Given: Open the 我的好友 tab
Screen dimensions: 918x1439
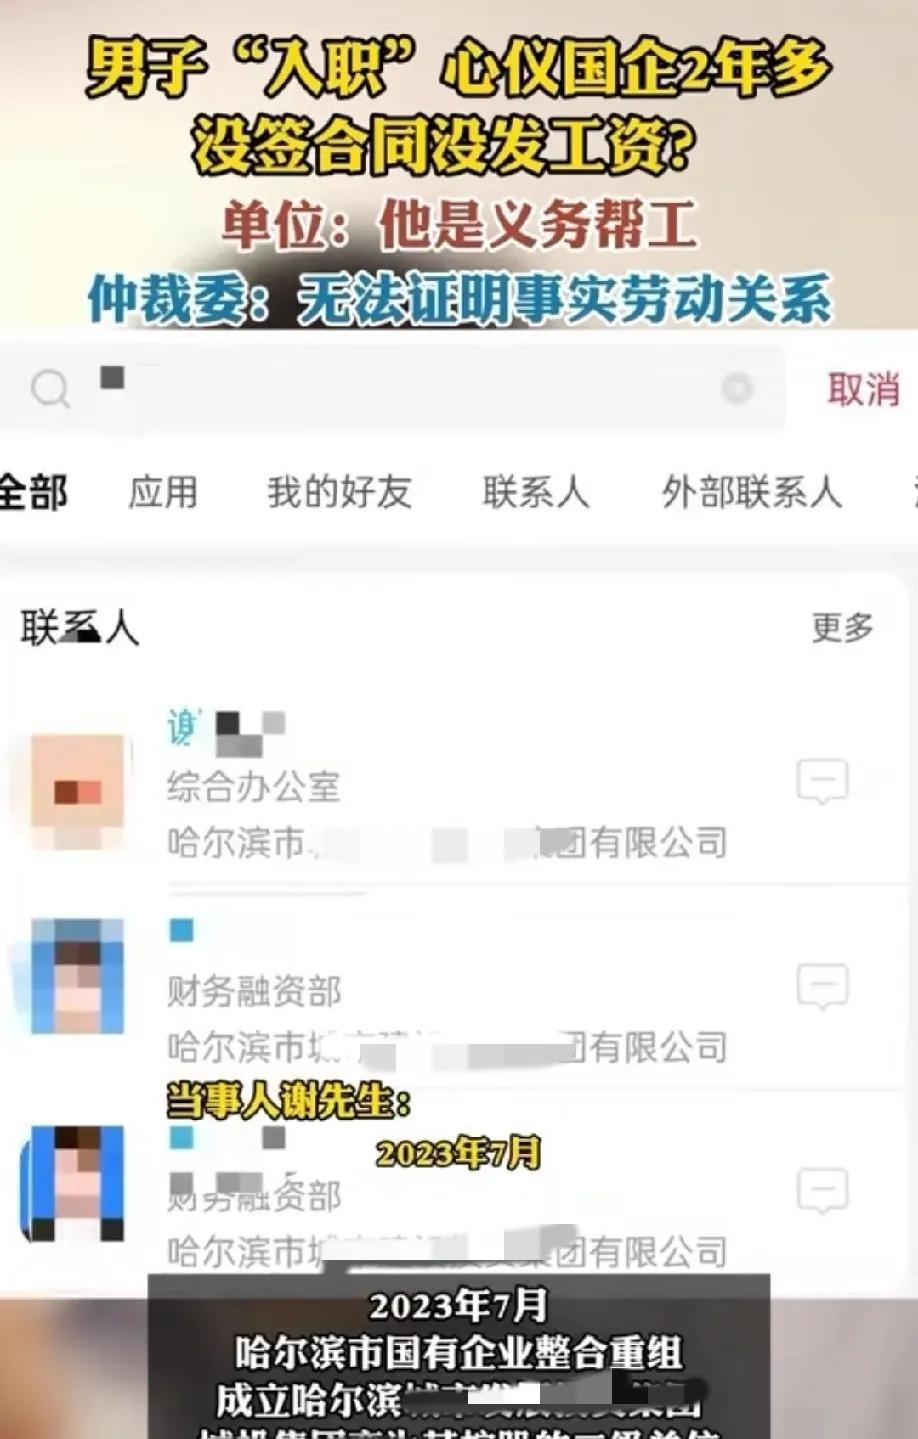Looking at the screenshot, I should click(339, 491).
